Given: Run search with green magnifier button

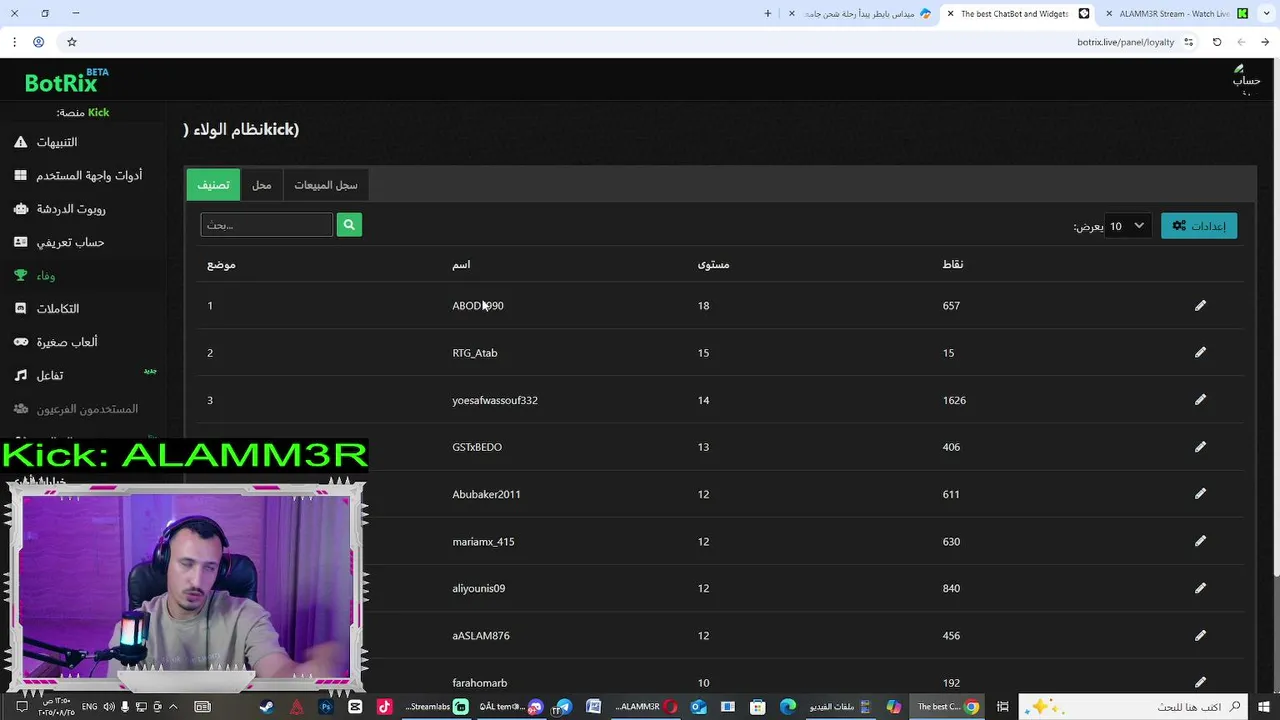Looking at the screenshot, I should click(x=349, y=225).
